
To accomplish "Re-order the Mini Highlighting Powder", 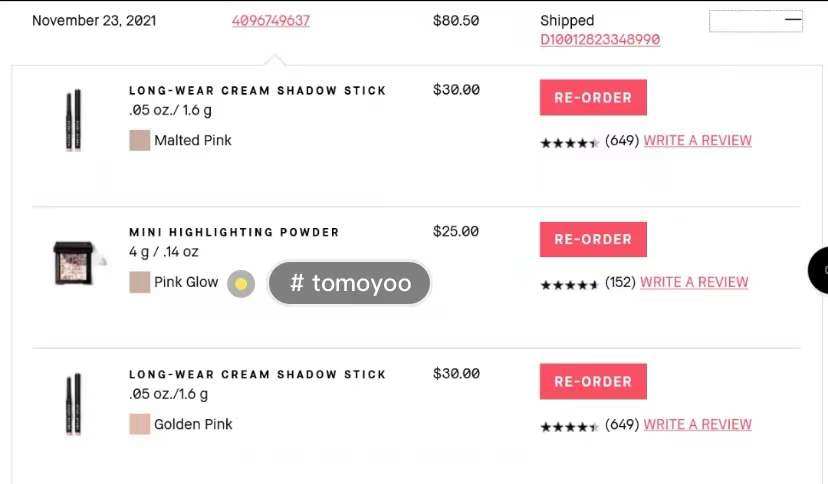I will coord(593,240).
